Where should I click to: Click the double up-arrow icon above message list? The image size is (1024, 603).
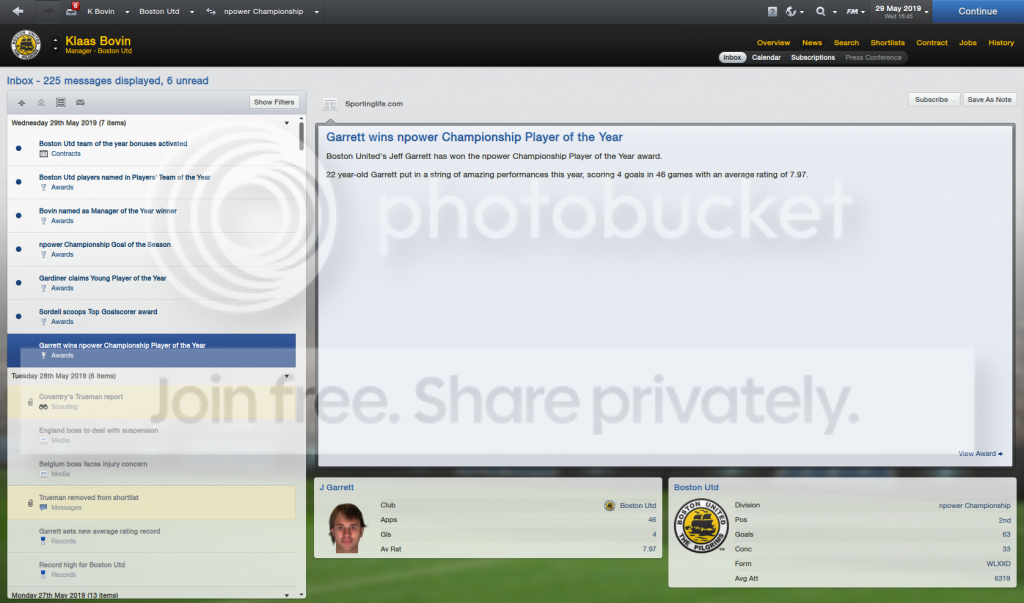click(x=41, y=103)
